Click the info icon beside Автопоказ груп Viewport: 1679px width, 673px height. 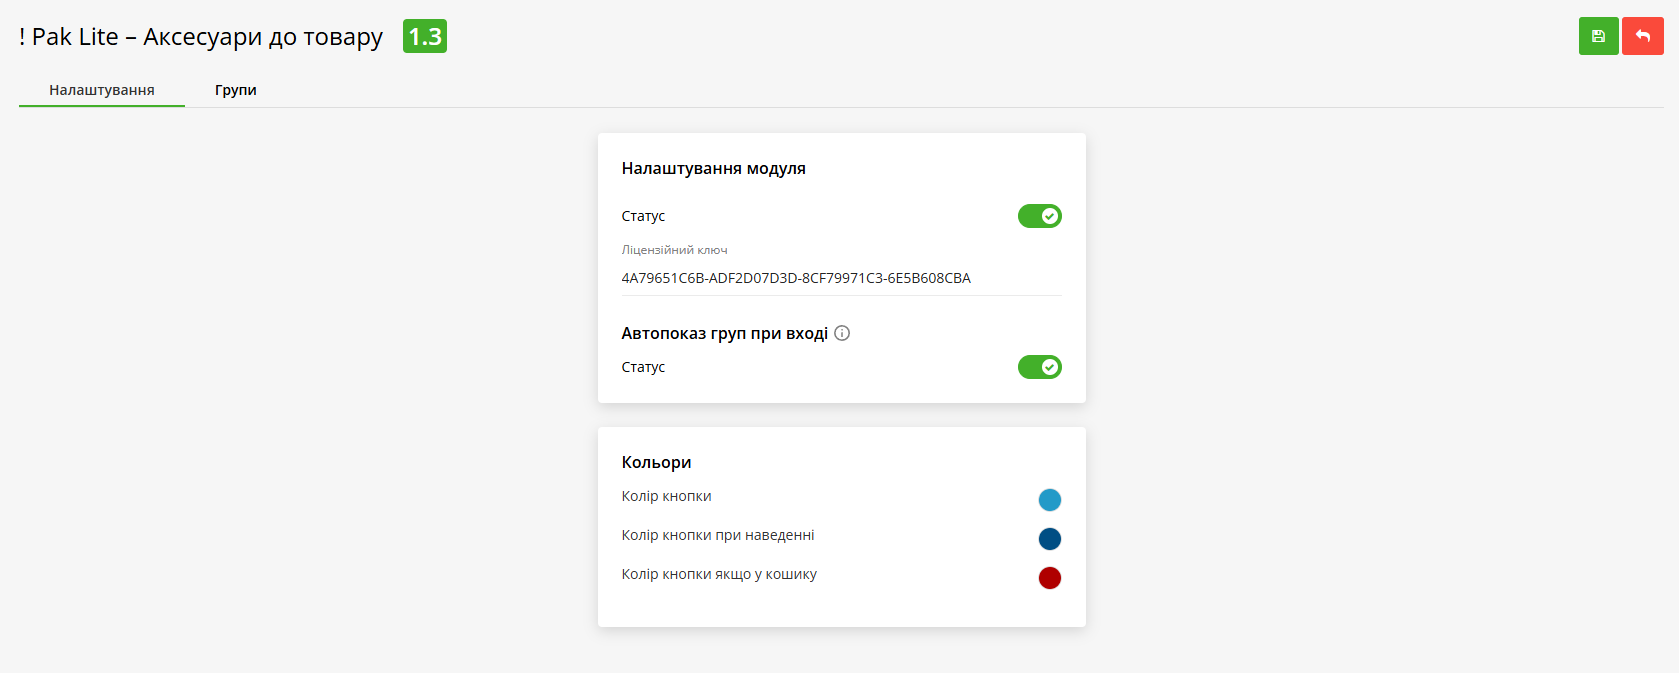(842, 333)
